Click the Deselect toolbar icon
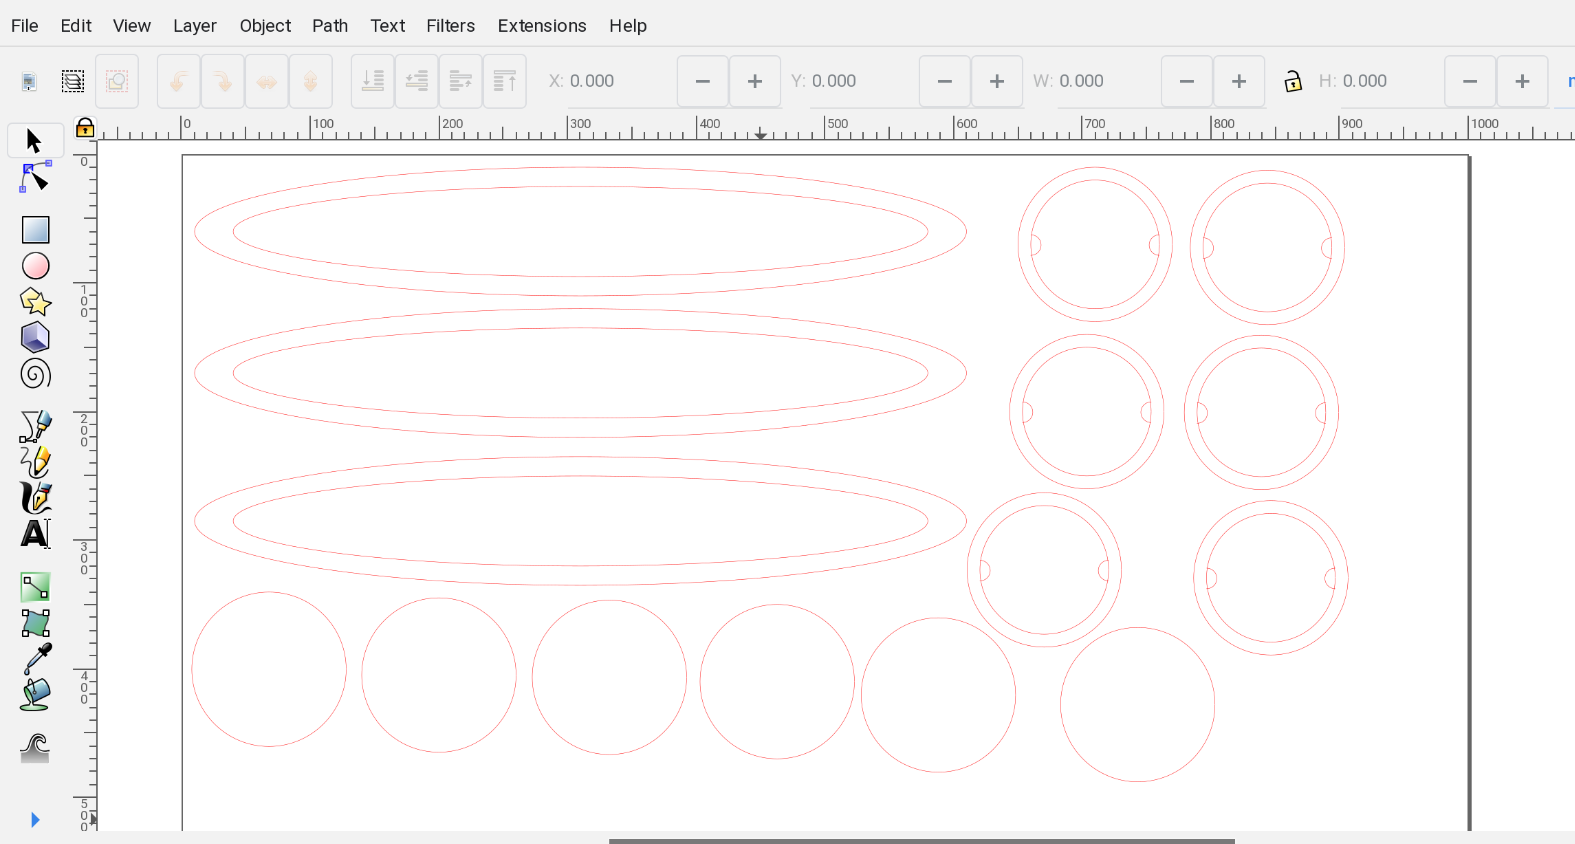This screenshot has height=844, width=1575. (x=117, y=81)
